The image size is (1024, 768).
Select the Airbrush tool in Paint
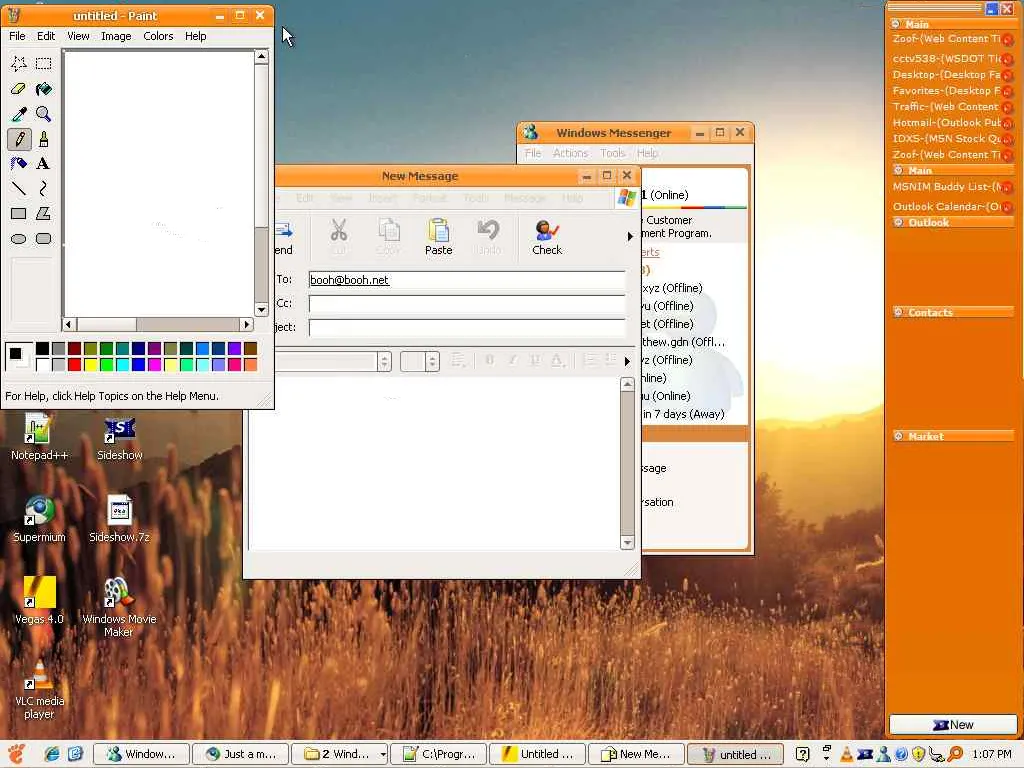pos(19,163)
